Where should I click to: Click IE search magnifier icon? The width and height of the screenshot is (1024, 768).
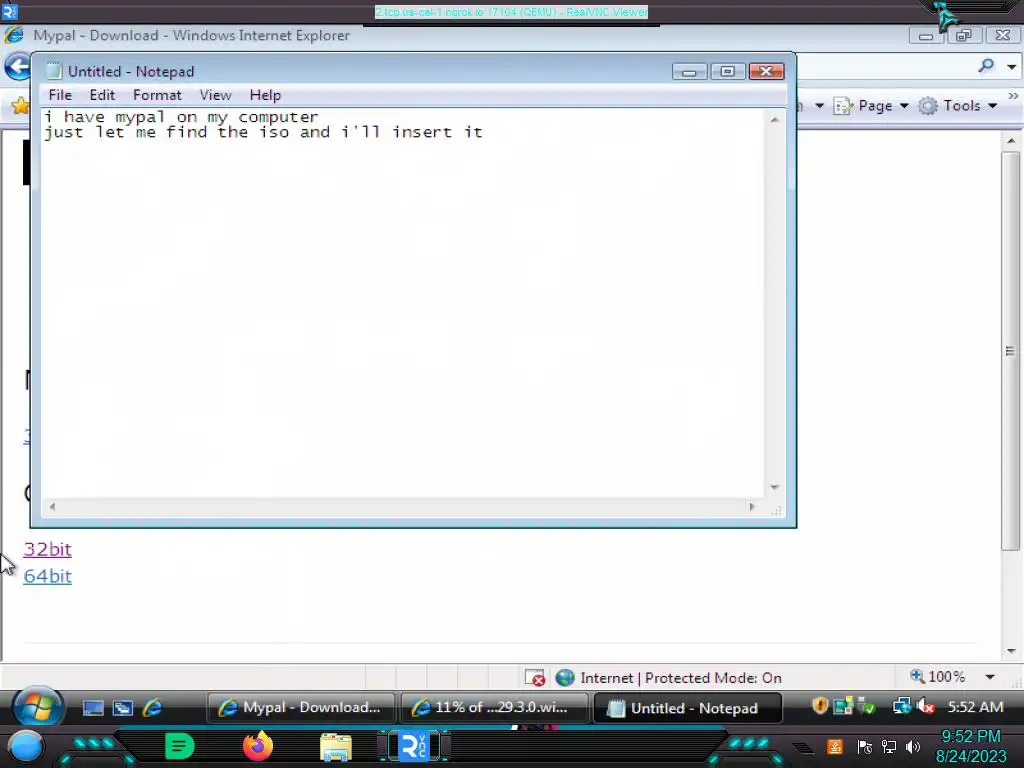pos(986,66)
